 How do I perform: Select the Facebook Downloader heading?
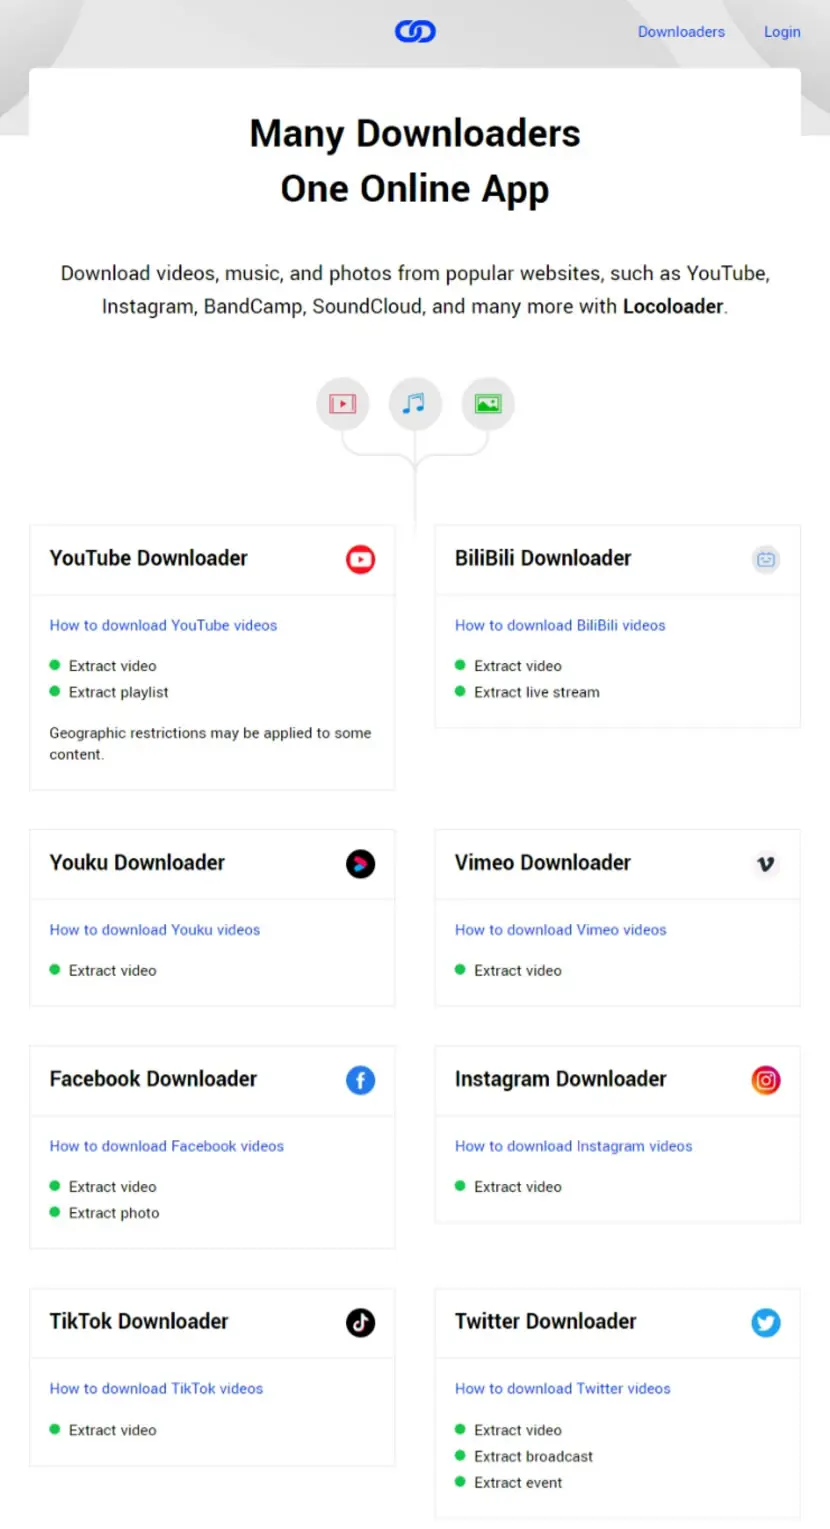coord(153,1079)
